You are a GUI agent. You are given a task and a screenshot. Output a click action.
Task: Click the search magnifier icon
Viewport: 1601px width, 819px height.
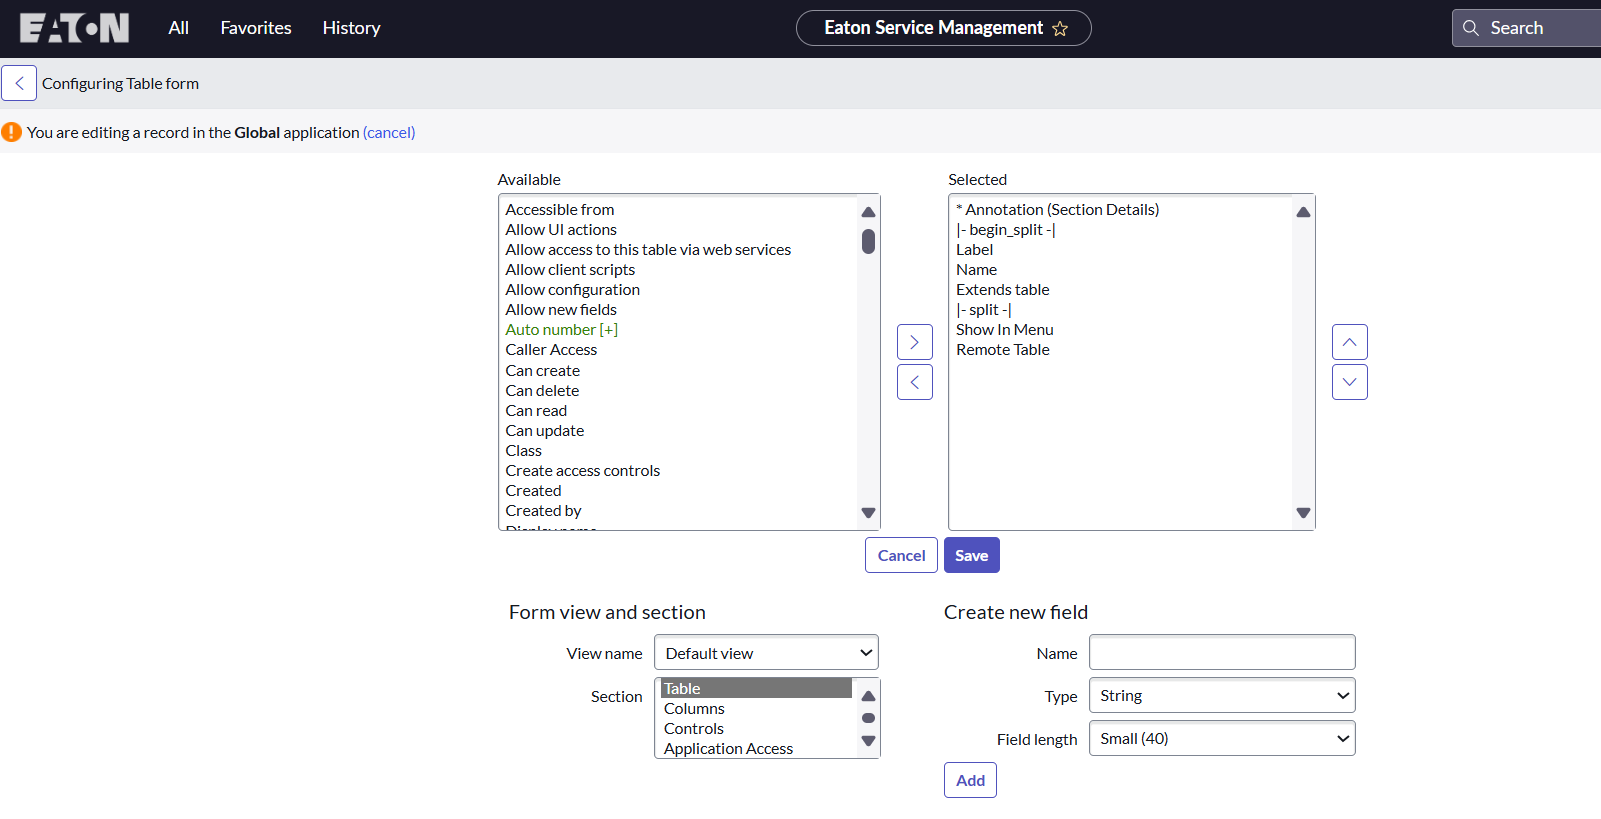tap(1471, 28)
